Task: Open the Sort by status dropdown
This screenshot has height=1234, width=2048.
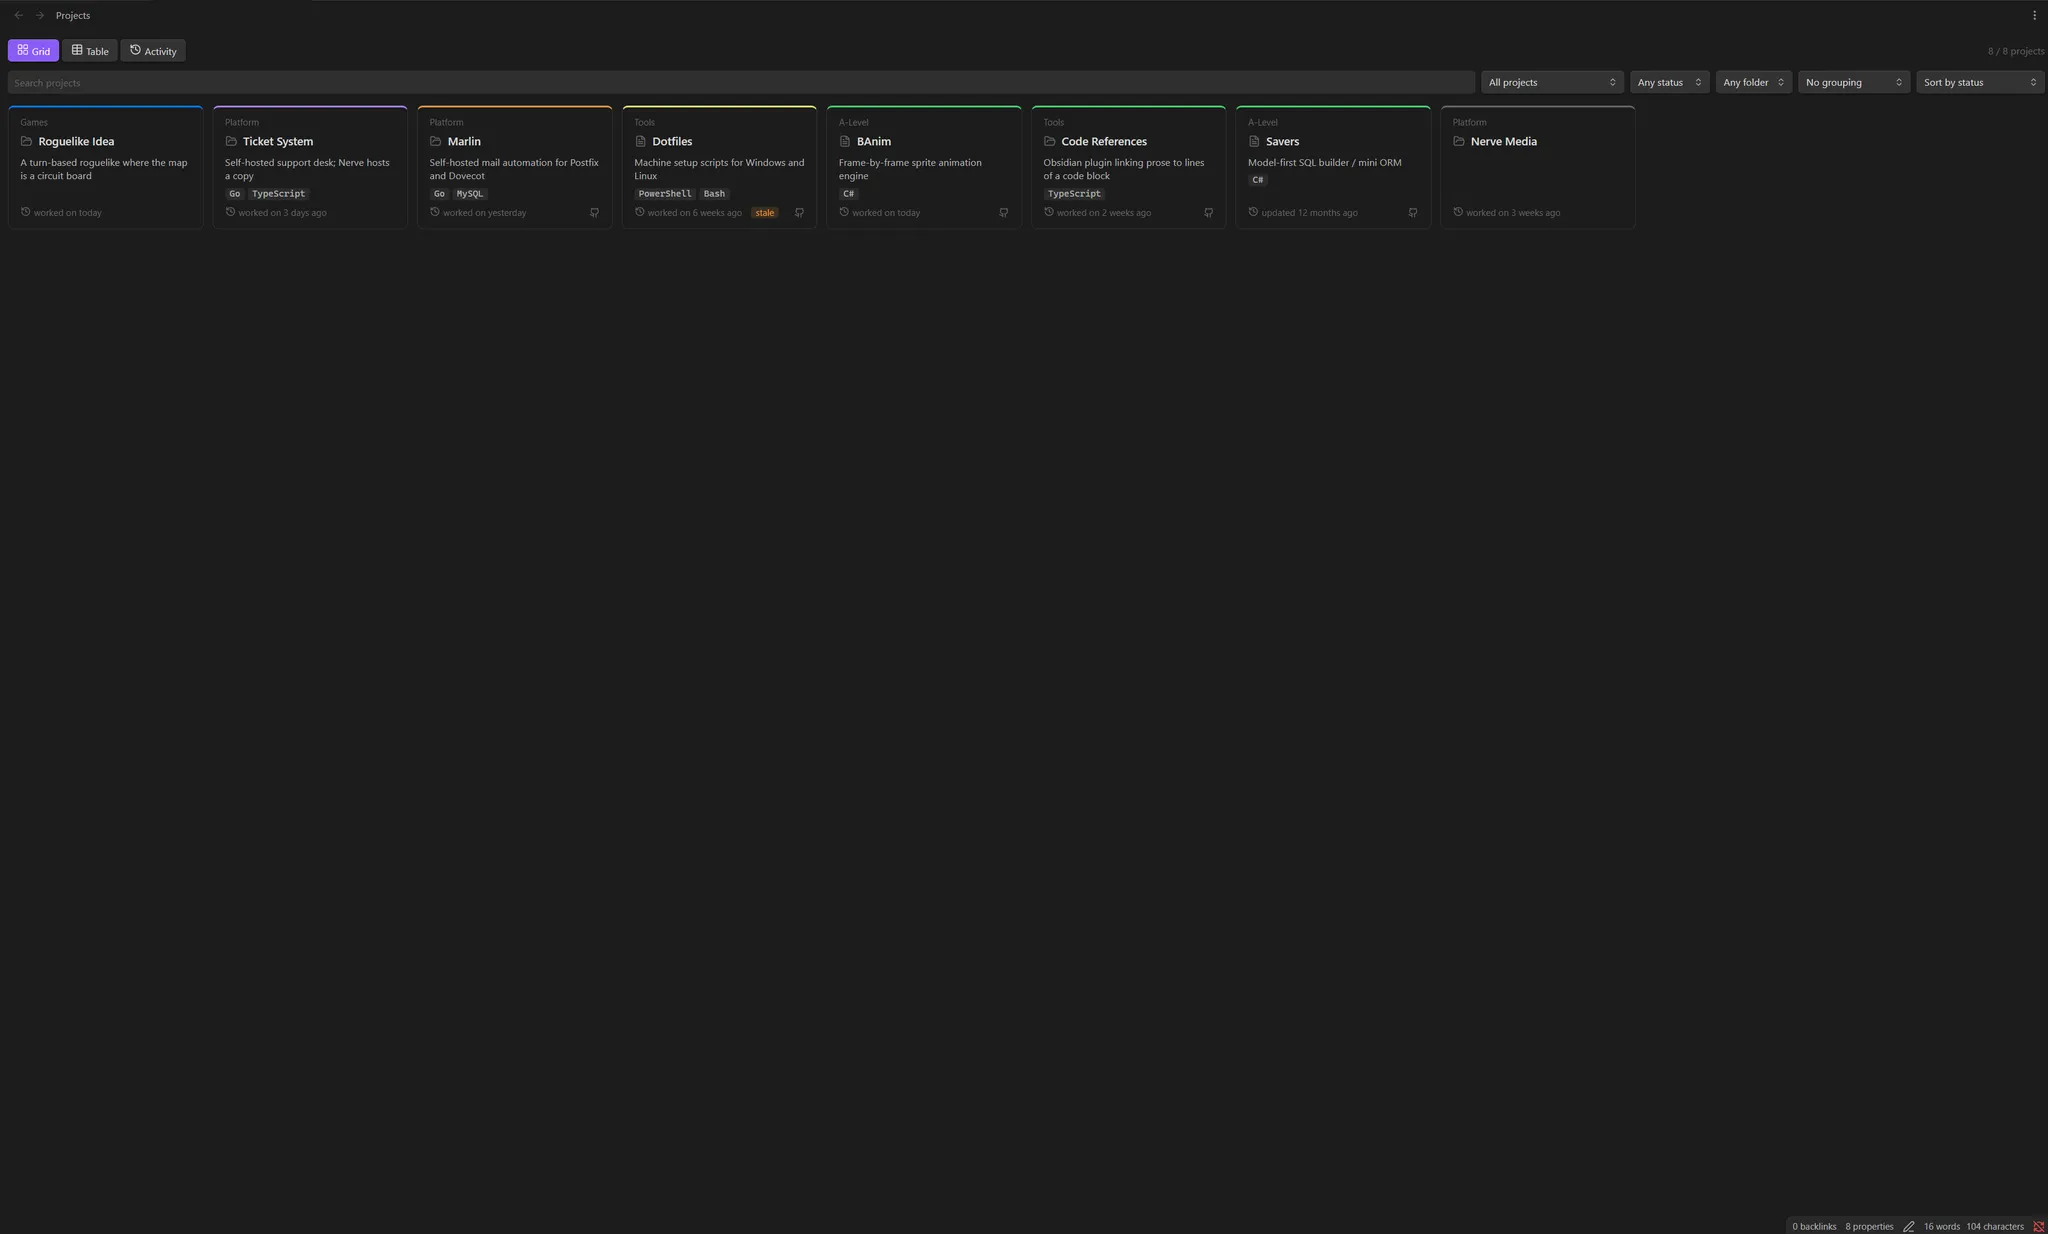Action: [x=1980, y=82]
